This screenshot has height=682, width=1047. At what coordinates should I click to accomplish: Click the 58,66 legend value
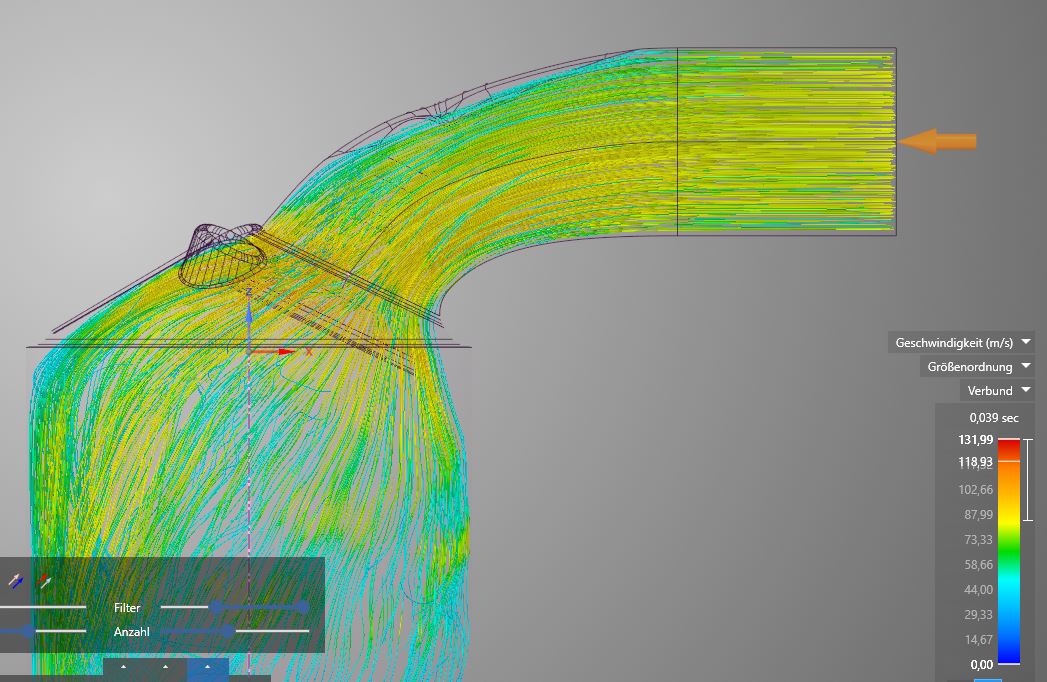(x=978, y=564)
